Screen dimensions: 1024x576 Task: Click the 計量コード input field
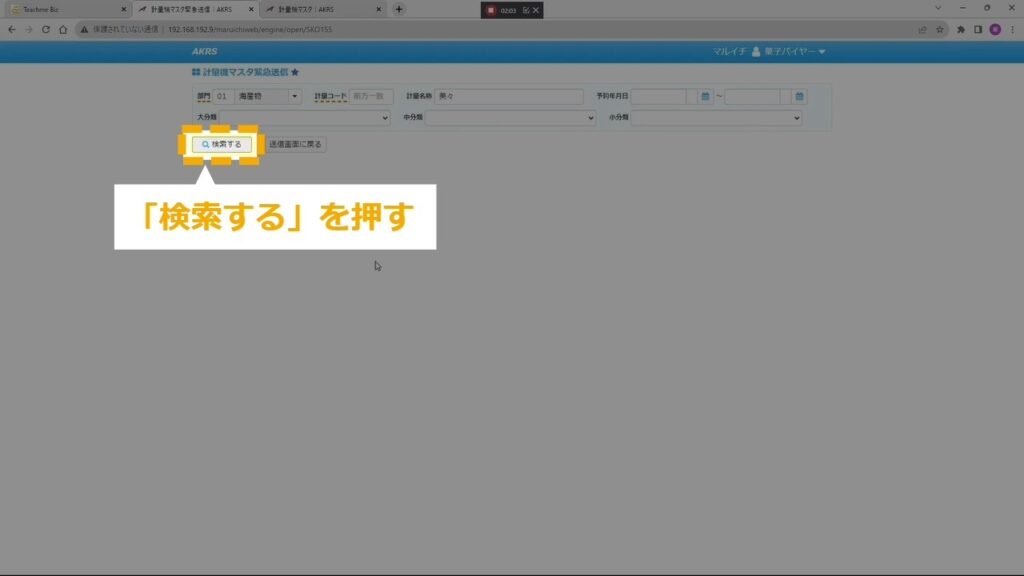(x=371, y=97)
